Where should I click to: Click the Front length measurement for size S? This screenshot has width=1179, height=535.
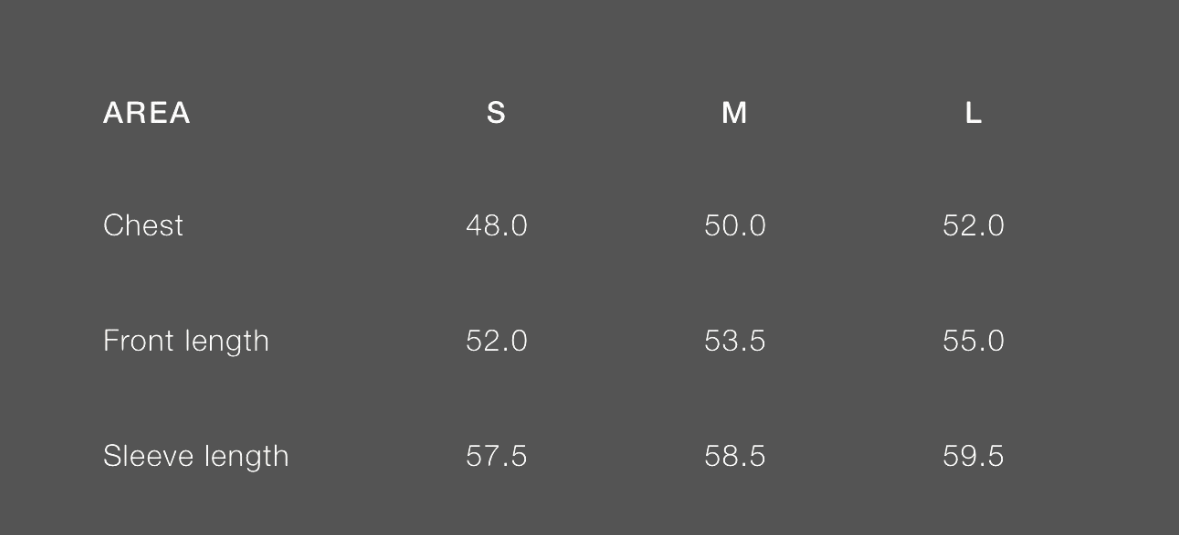496,341
